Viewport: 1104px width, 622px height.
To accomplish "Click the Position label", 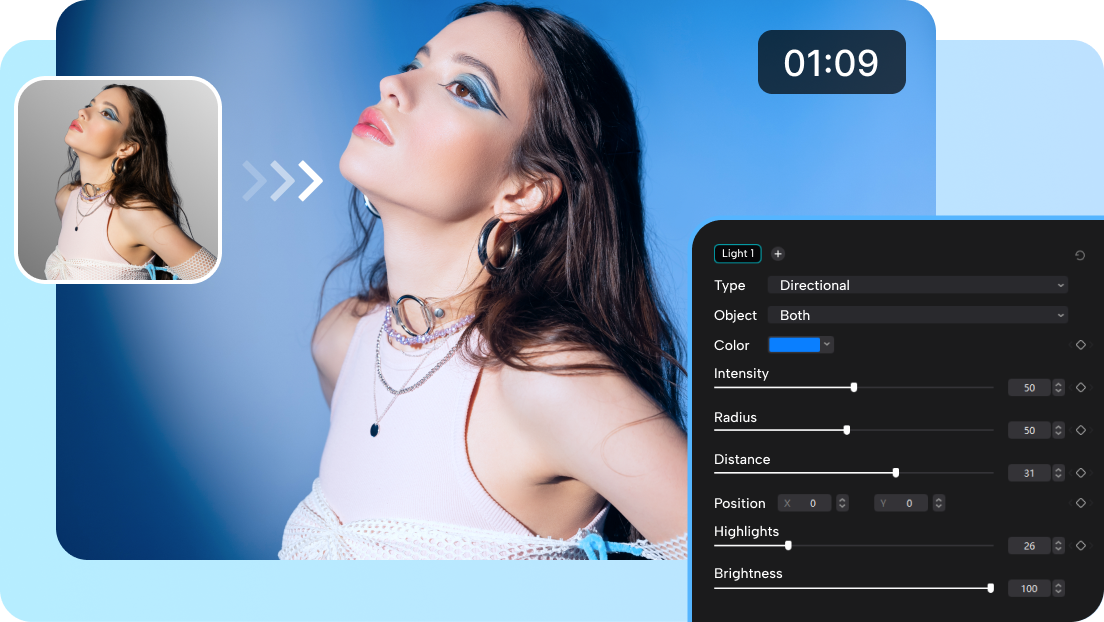I will pos(739,503).
